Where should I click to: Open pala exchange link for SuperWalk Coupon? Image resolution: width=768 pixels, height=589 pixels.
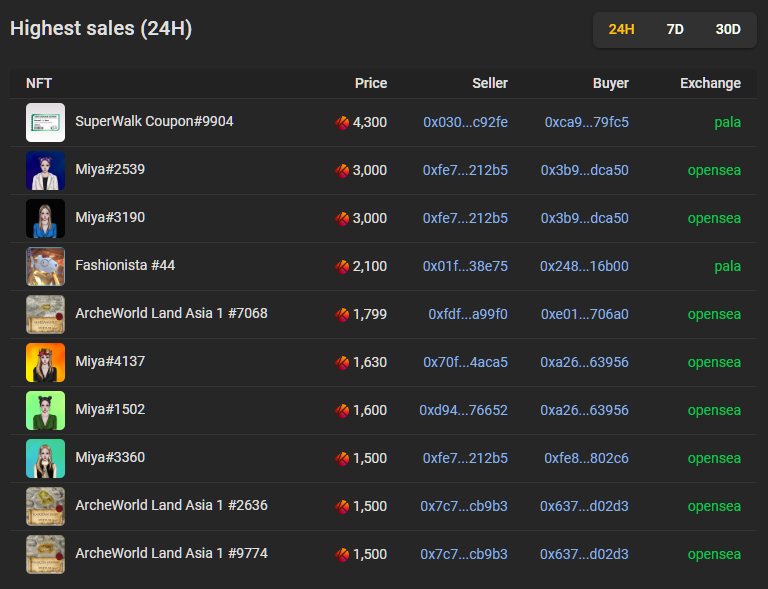tap(727, 122)
